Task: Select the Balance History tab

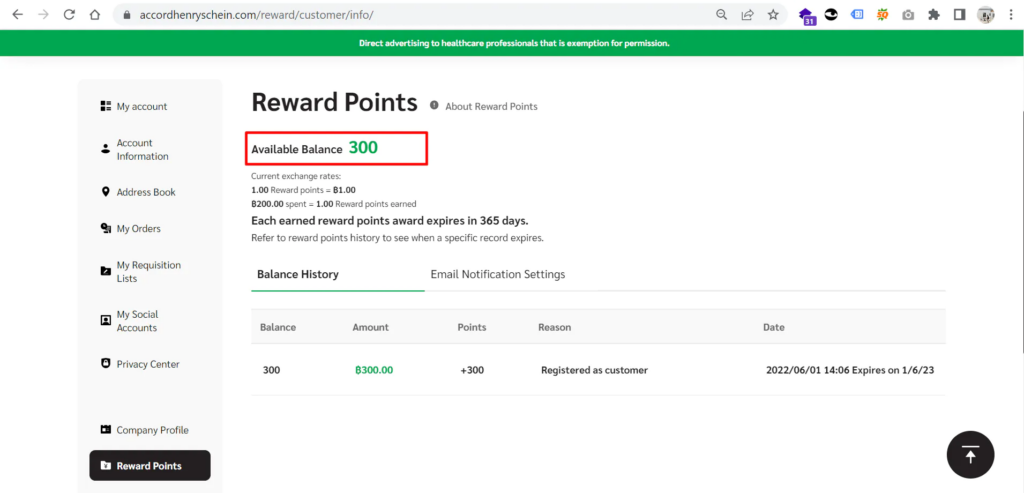Action: click(298, 274)
